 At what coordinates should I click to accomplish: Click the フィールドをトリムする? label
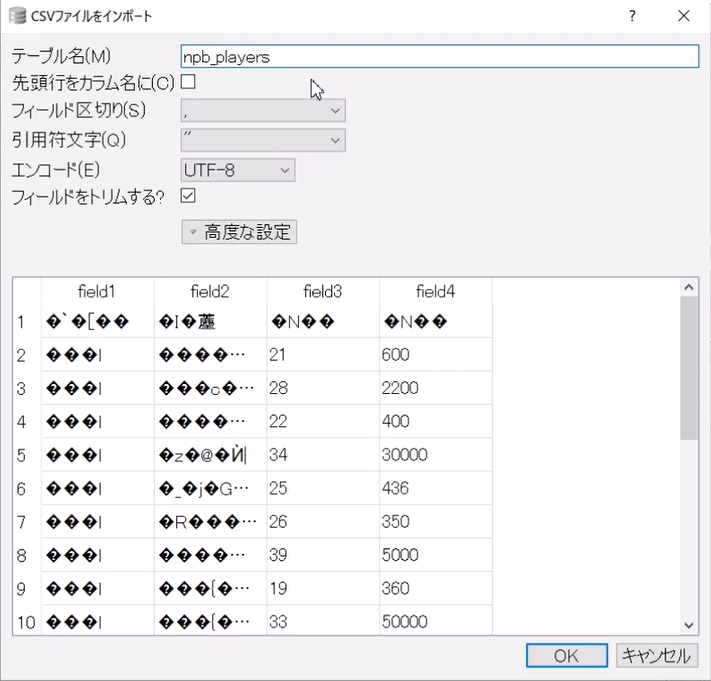click(x=88, y=197)
